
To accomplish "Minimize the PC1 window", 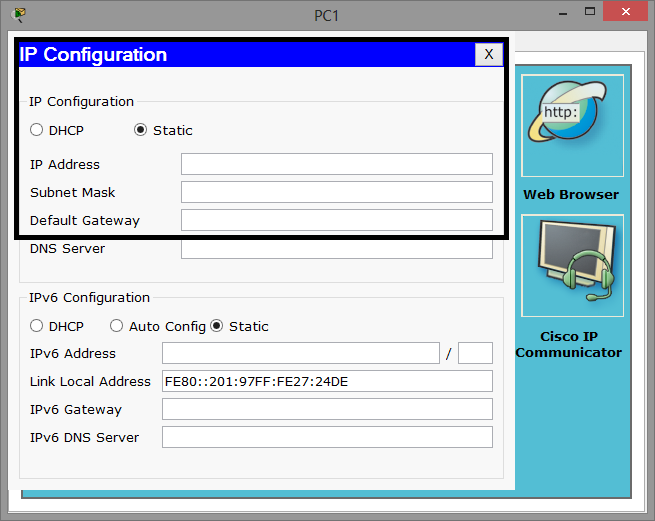I will [x=563, y=13].
